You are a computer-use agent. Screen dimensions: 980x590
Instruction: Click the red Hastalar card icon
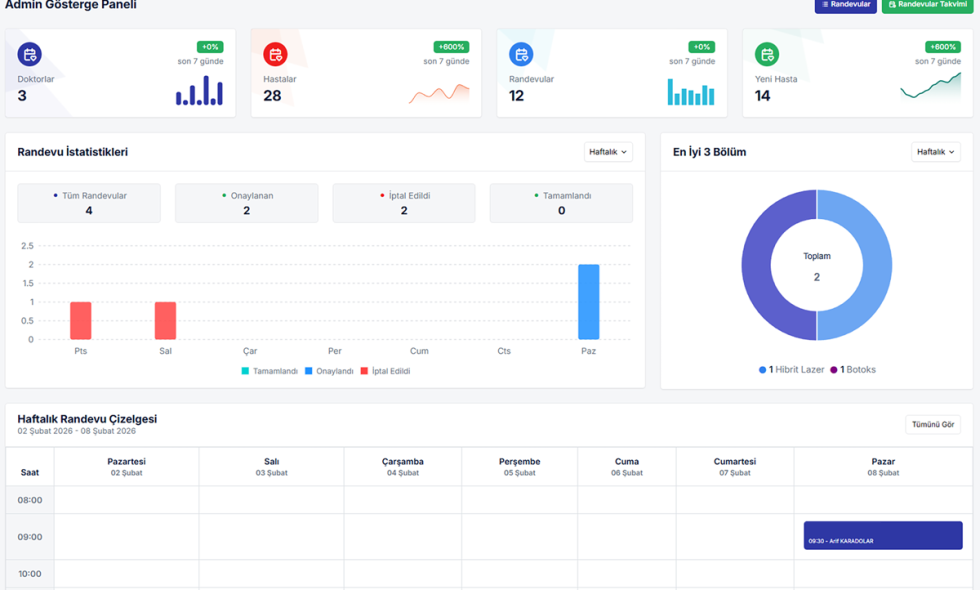pos(275,54)
